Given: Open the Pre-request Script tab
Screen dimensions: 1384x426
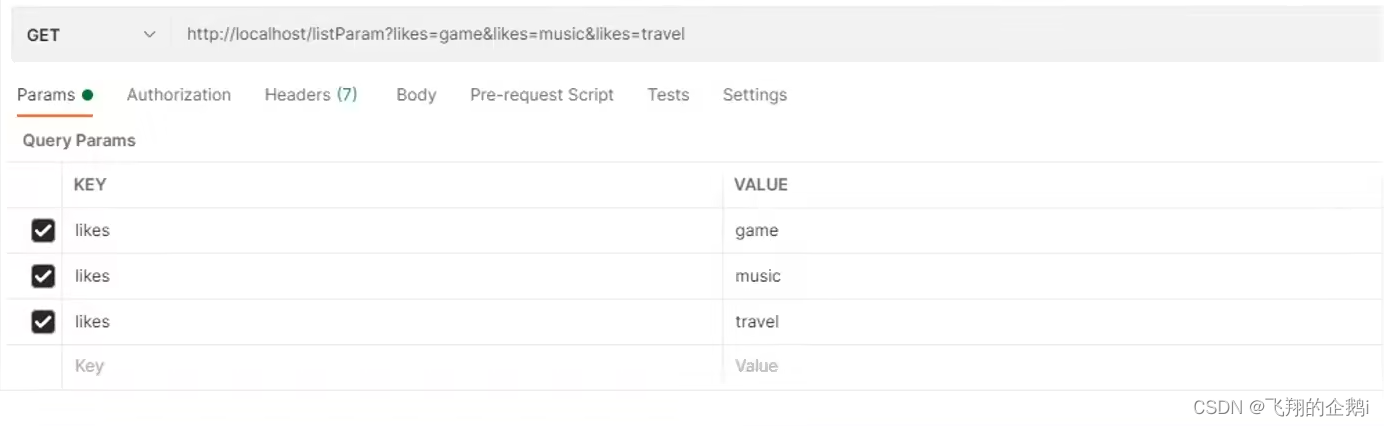Looking at the screenshot, I should pyautogui.click(x=542, y=95).
